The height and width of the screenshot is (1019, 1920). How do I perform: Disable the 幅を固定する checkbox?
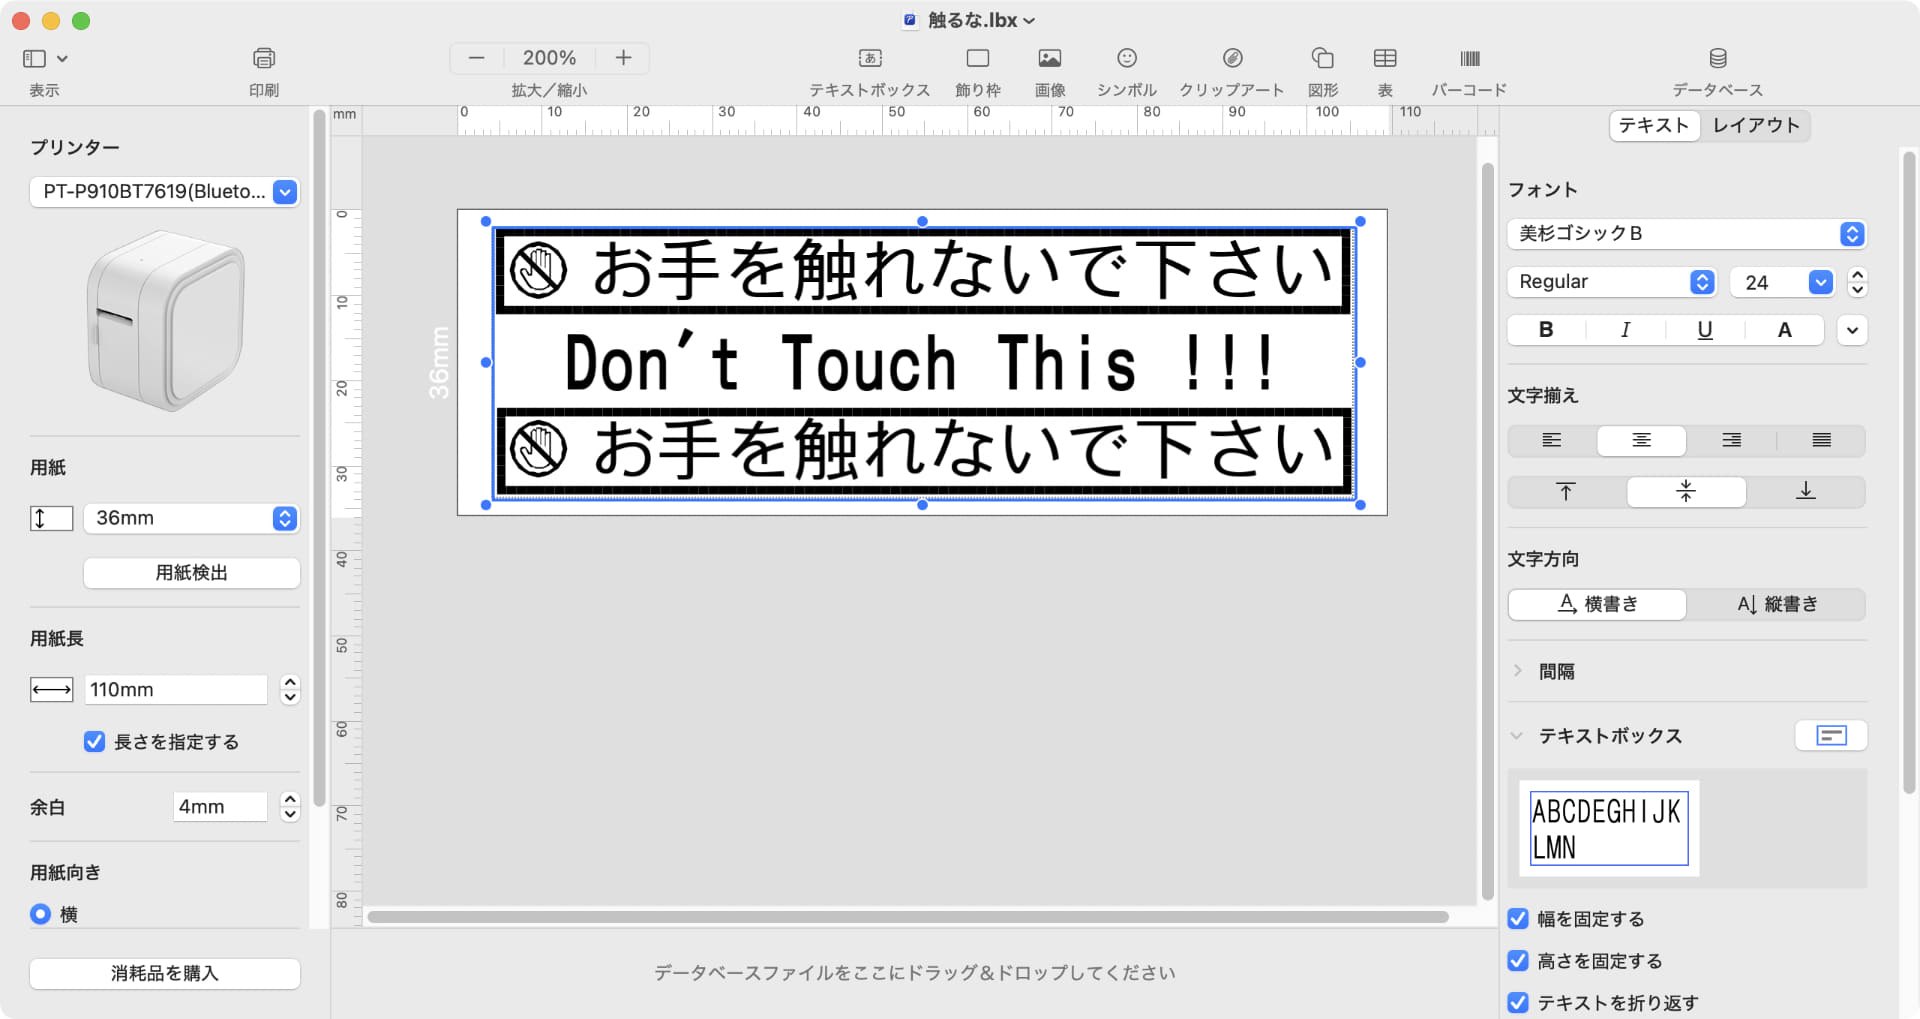pos(1518,918)
